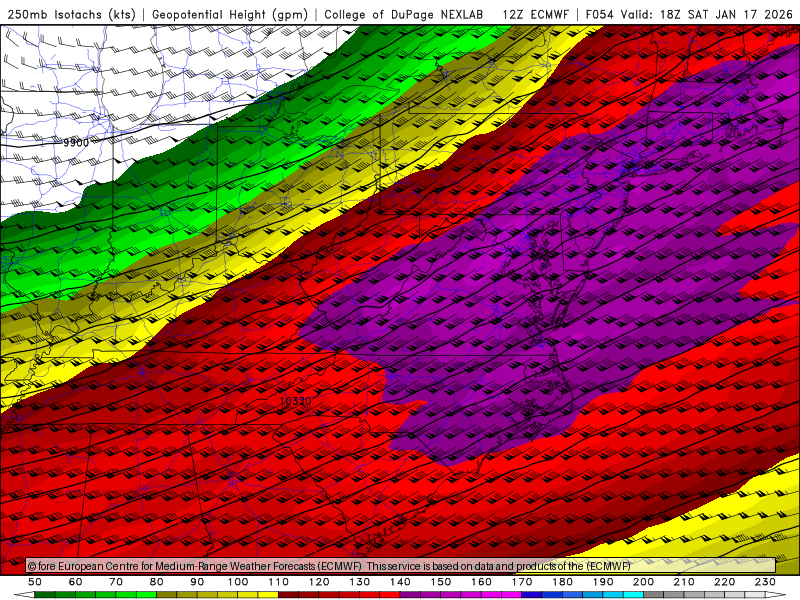Screen dimensions: 800x600
Task: Click the 150 value on the color scale
Action: tap(441, 582)
